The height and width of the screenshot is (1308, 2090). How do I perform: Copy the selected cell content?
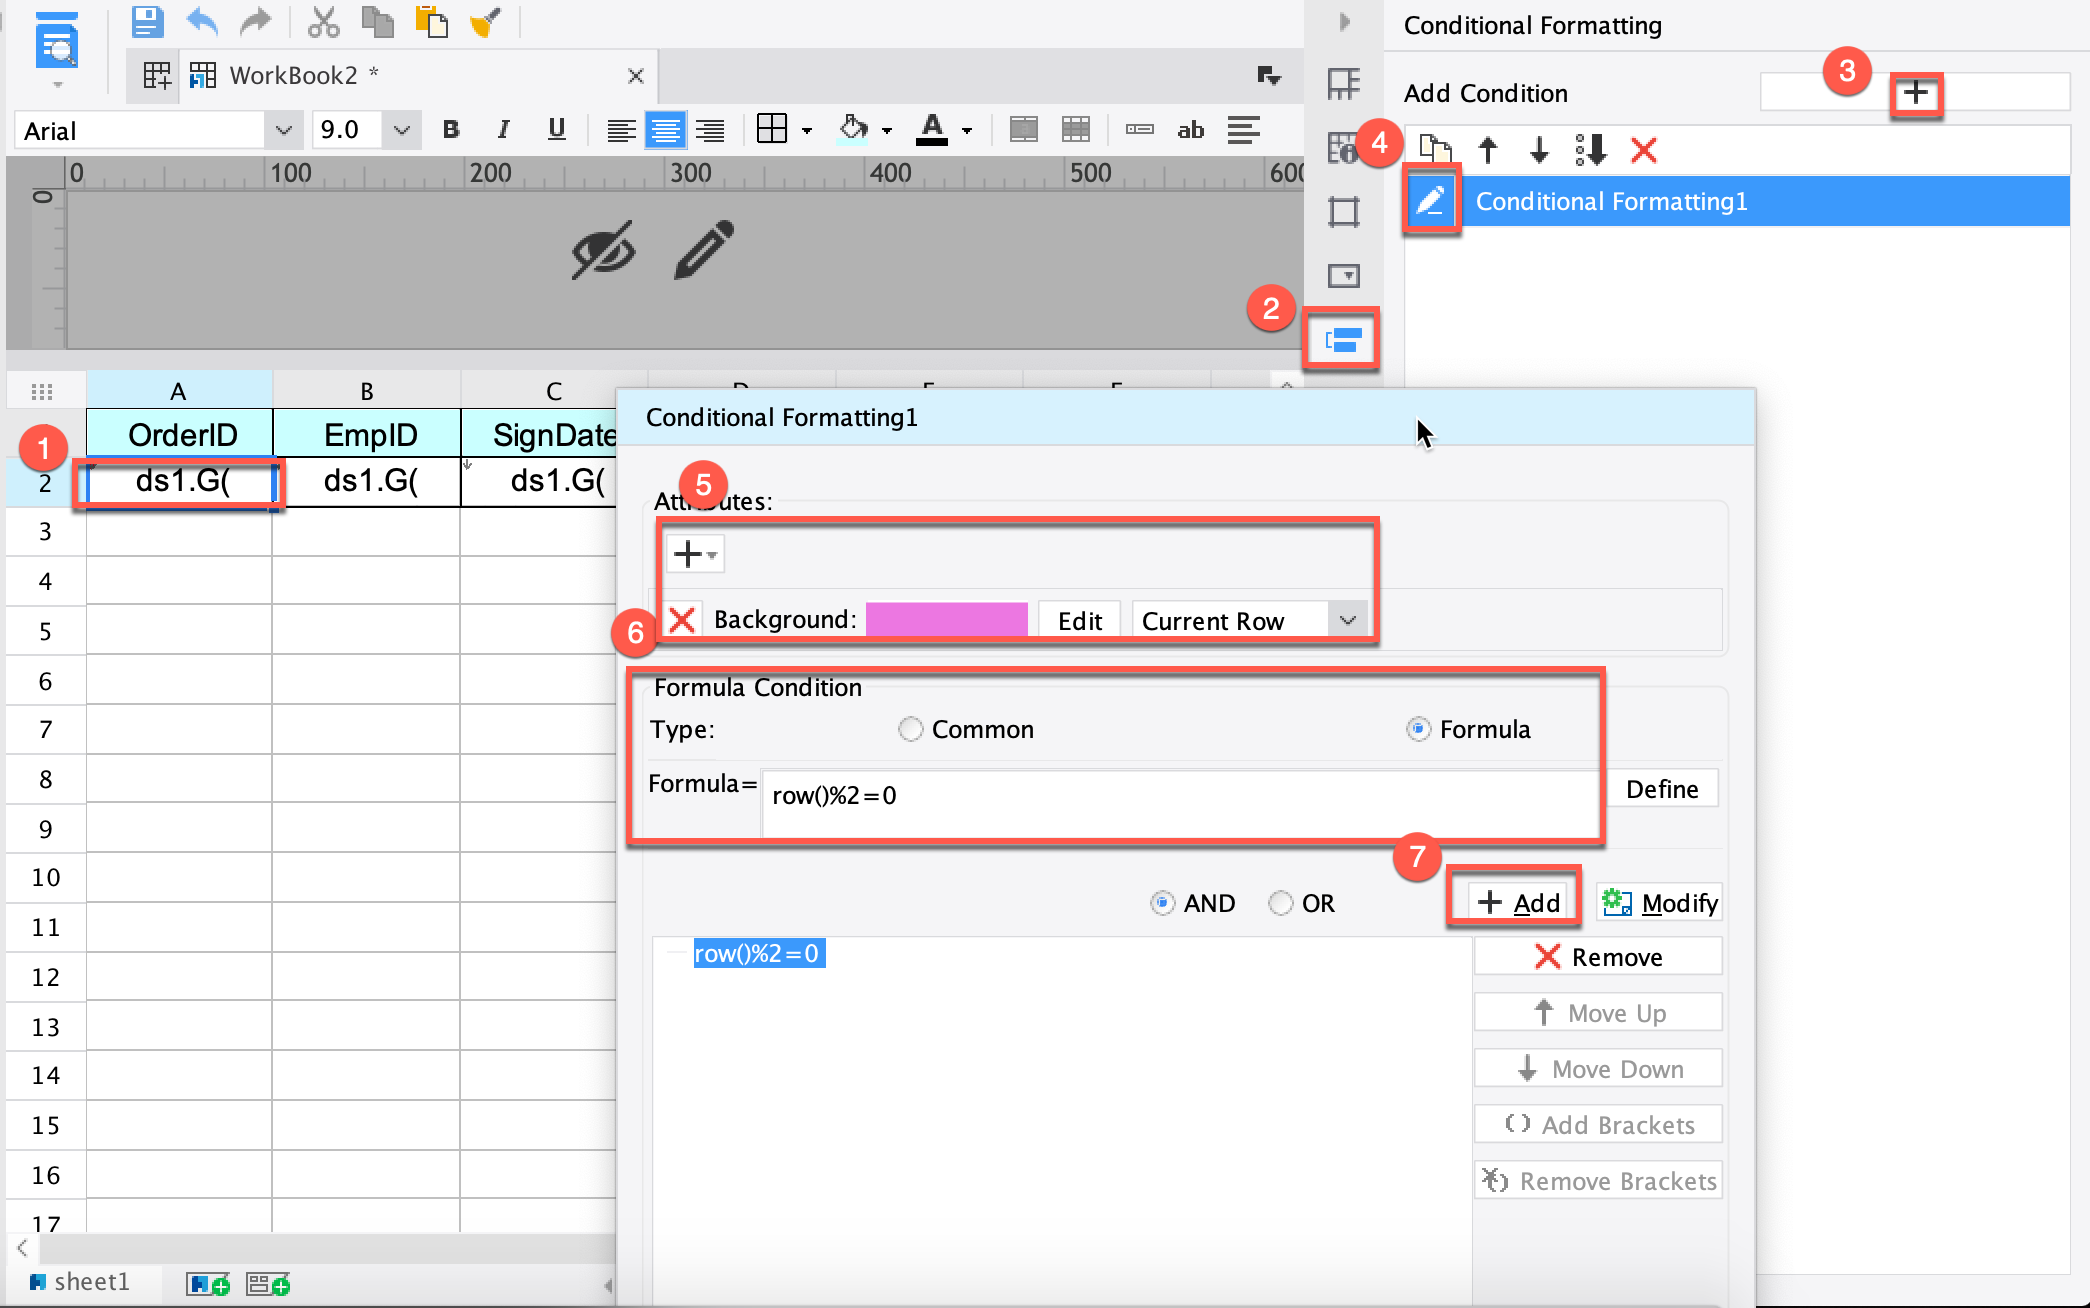tap(377, 21)
